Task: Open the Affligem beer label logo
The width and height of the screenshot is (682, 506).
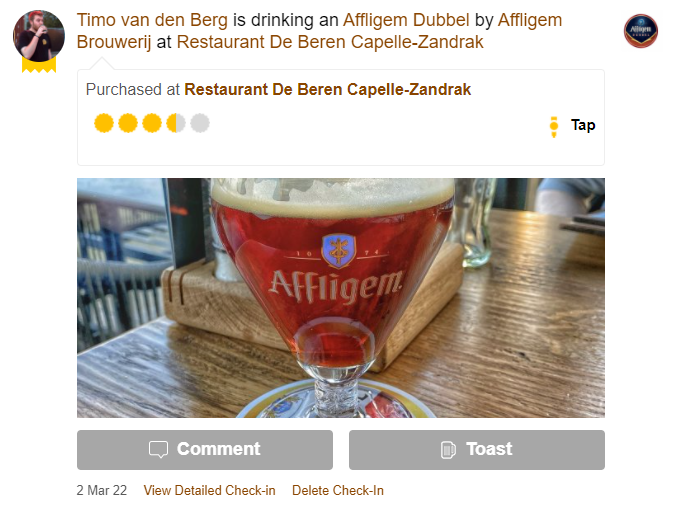Action: 640,31
